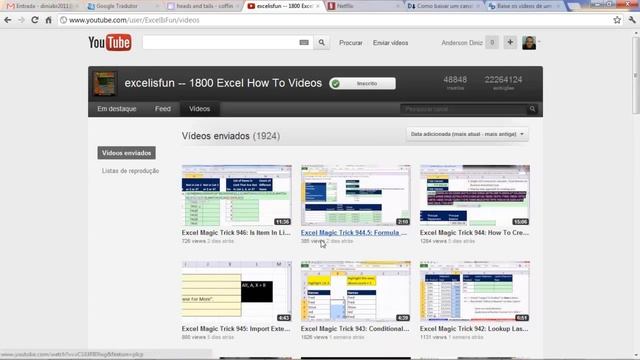Open Listas de reprodução in the sidebar
The width and height of the screenshot is (640, 360).
tap(130, 171)
